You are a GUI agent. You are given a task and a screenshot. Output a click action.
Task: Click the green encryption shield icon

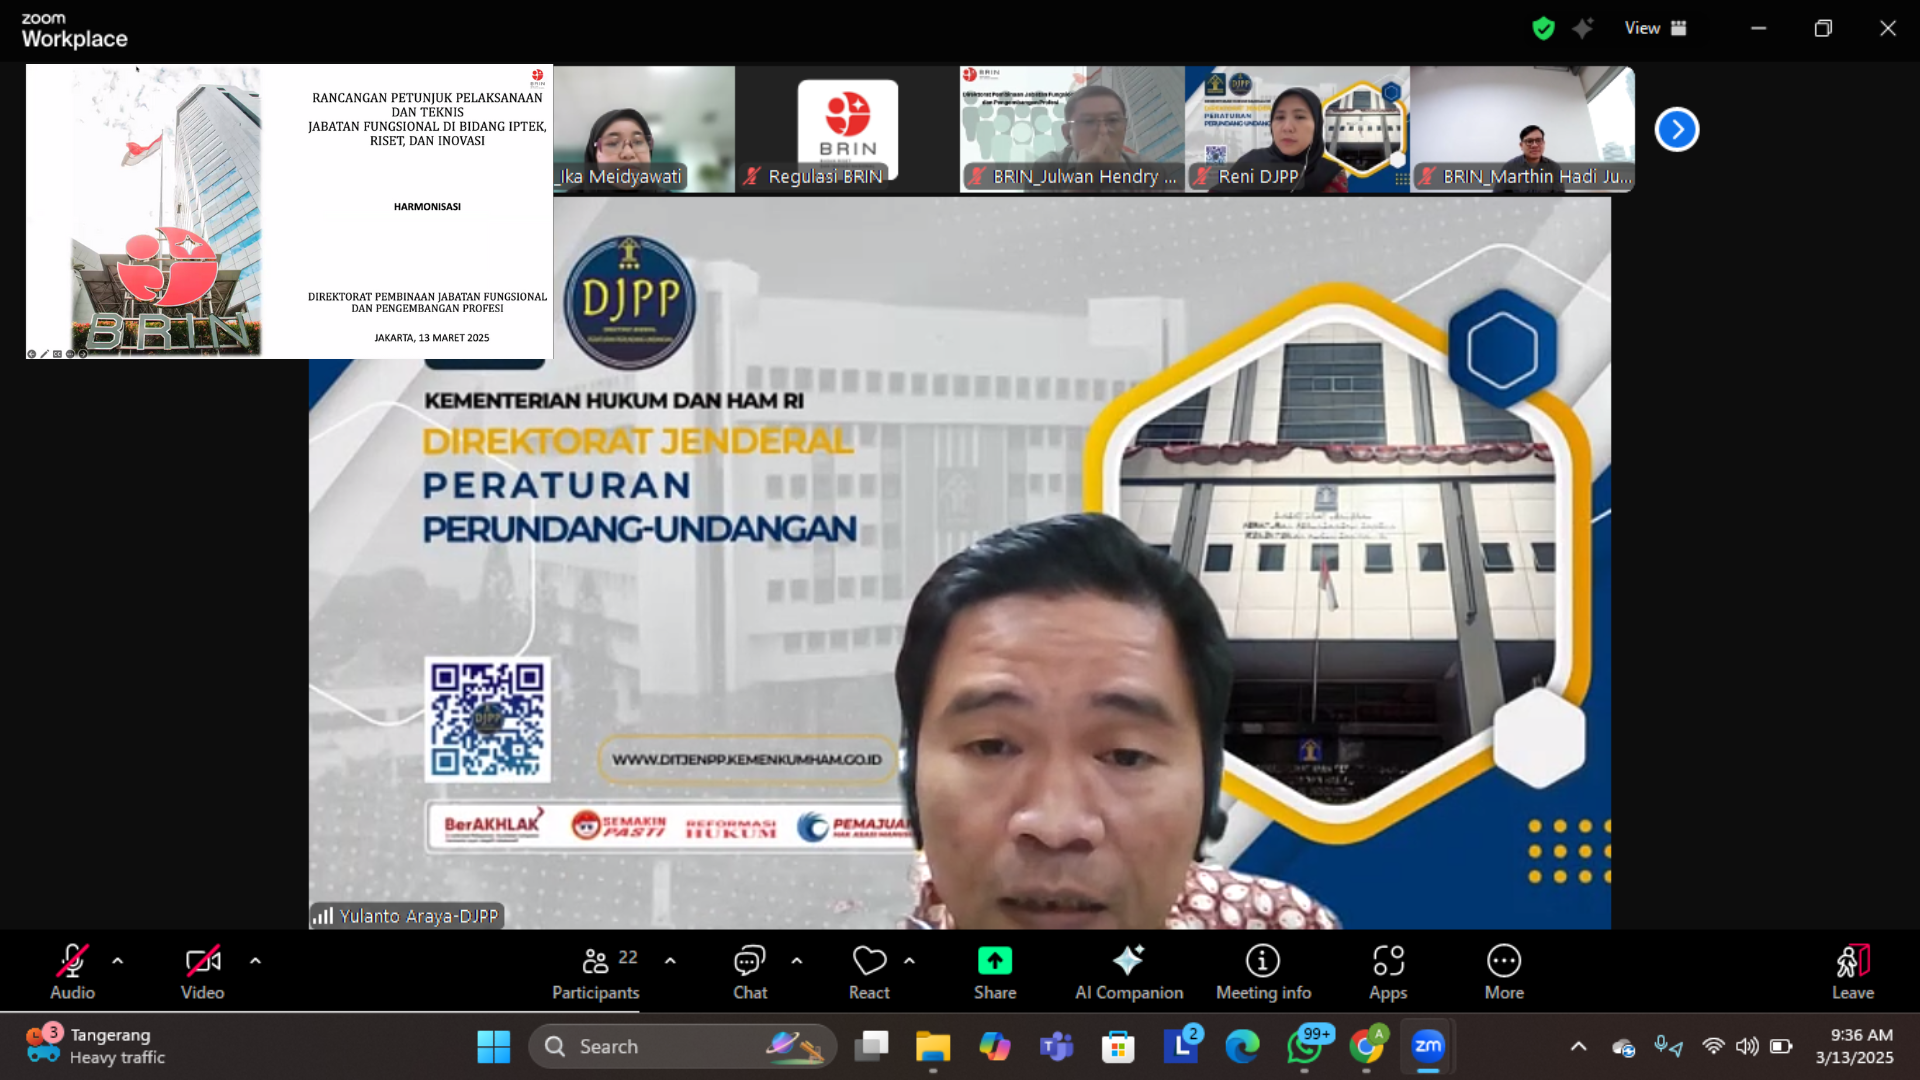coord(1543,28)
